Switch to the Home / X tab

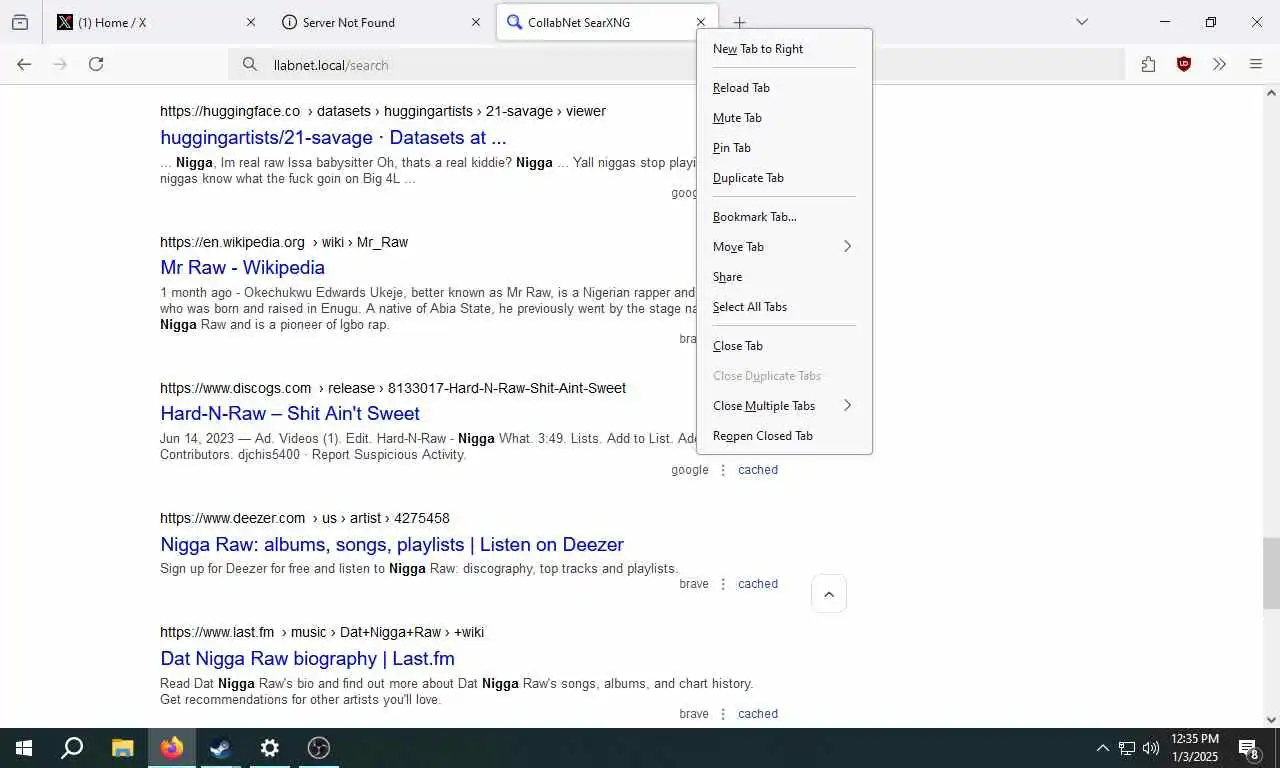click(156, 22)
